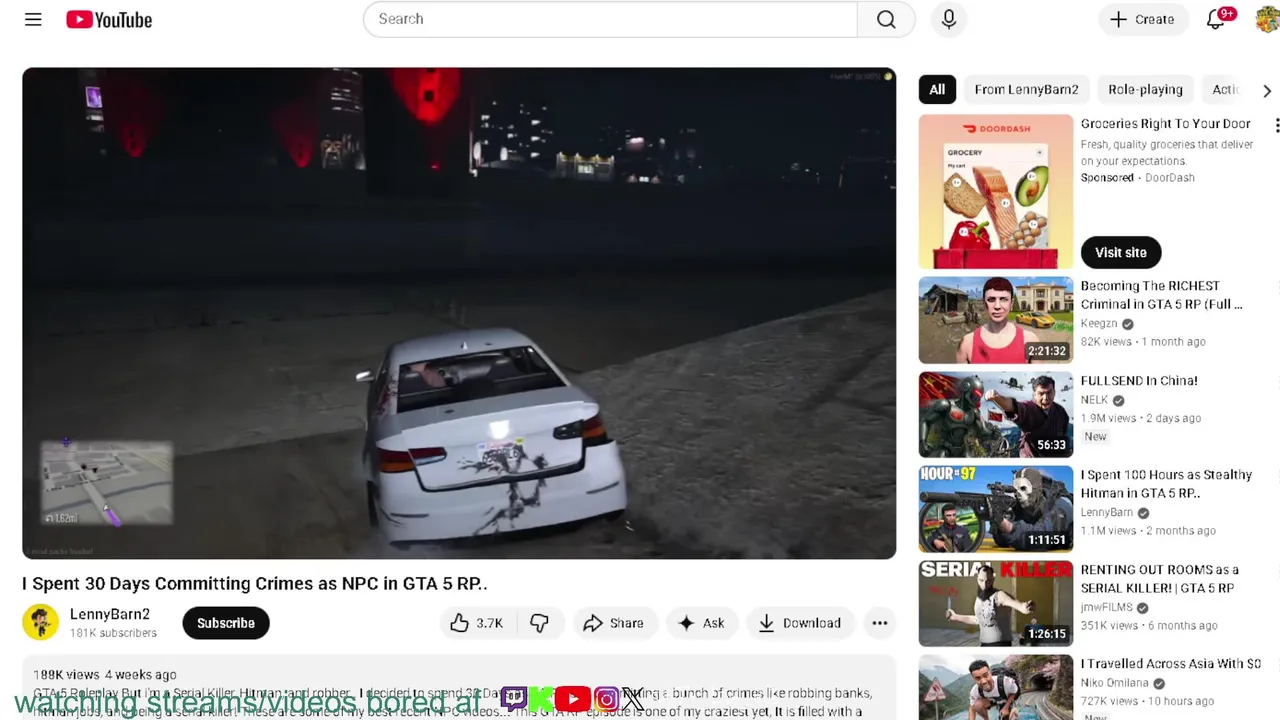Click the Instagram icon in overlay

pos(606,699)
